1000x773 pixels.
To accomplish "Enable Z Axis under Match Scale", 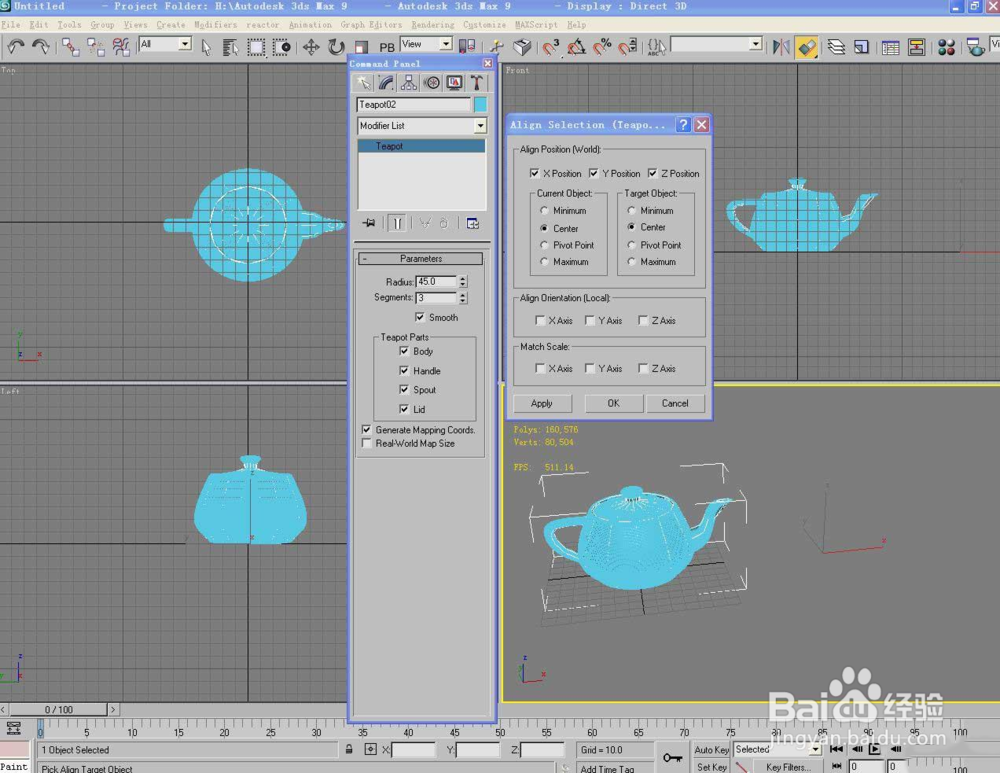I will tap(643, 368).
